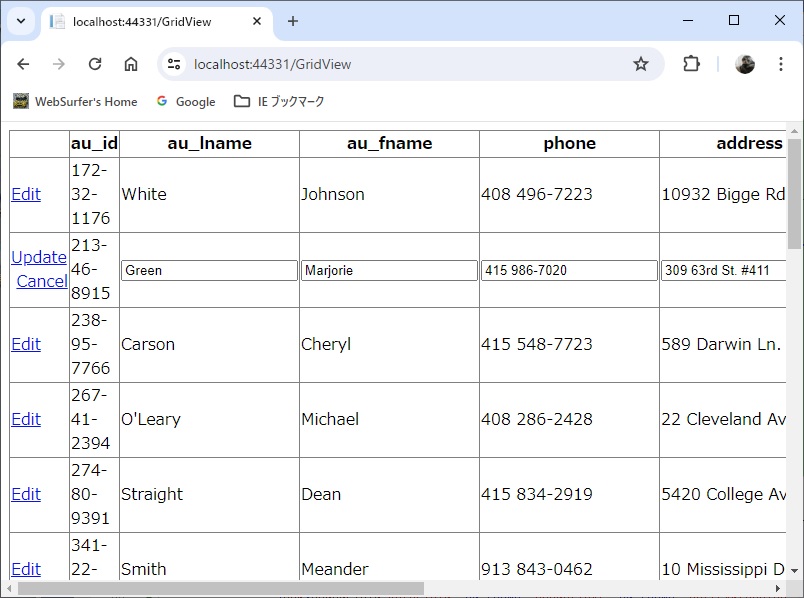Select the WebSurfer's Home bookmark
The image size is (804, 598).
coord(75,101)
